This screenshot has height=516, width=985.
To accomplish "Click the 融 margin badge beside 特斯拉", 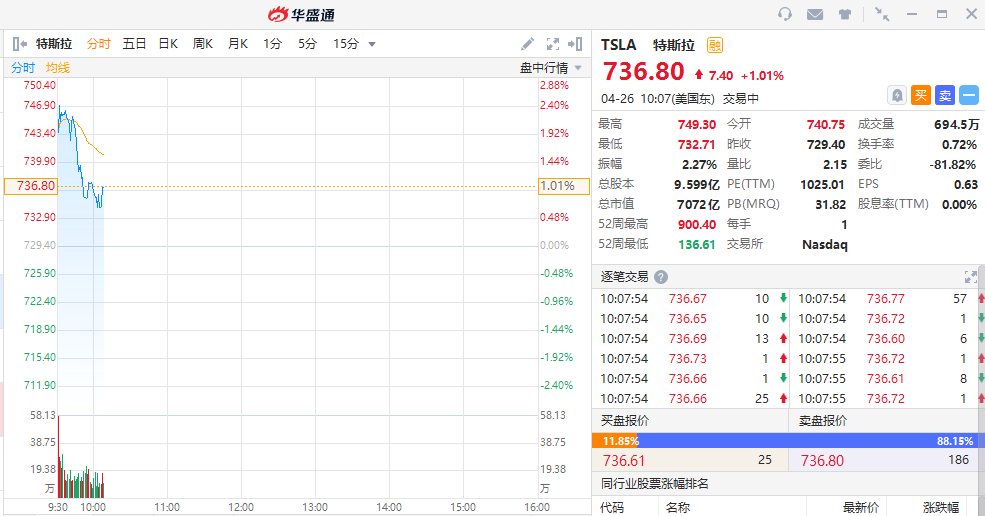I will [715, 45].
